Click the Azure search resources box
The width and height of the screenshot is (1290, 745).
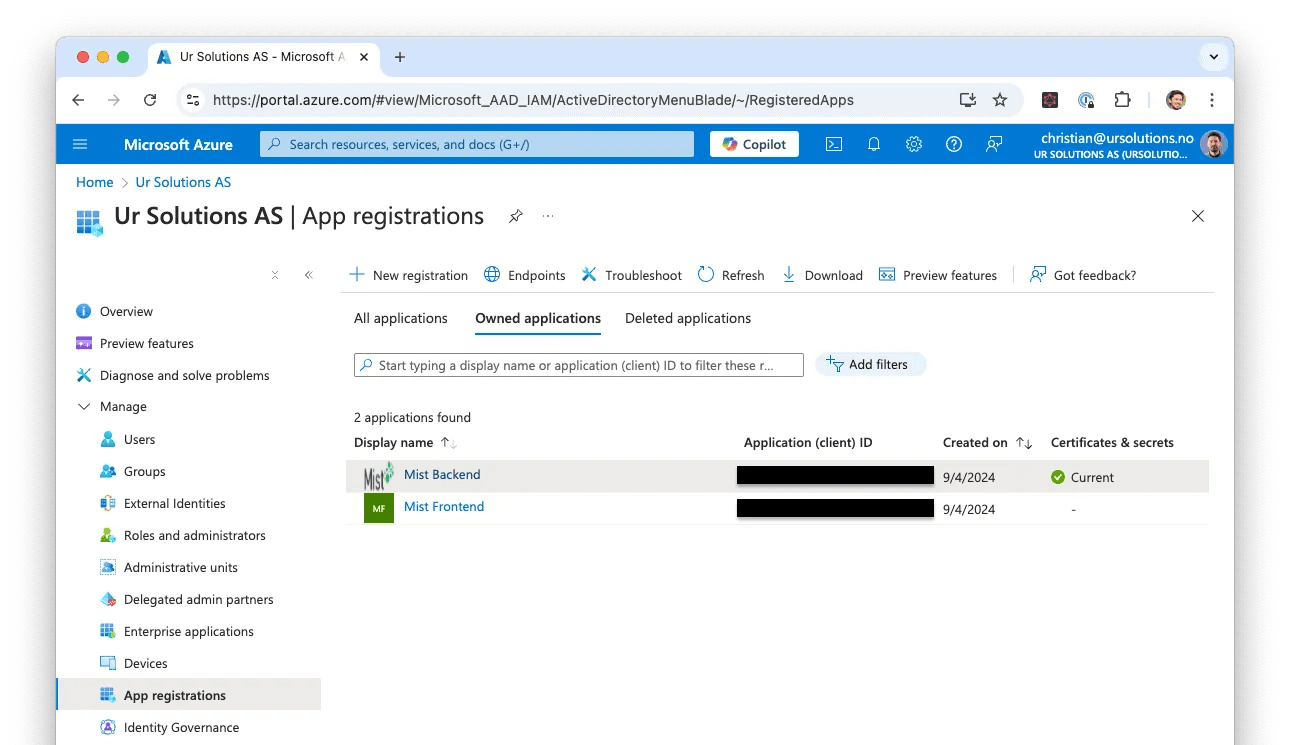(x=477, y=144)
